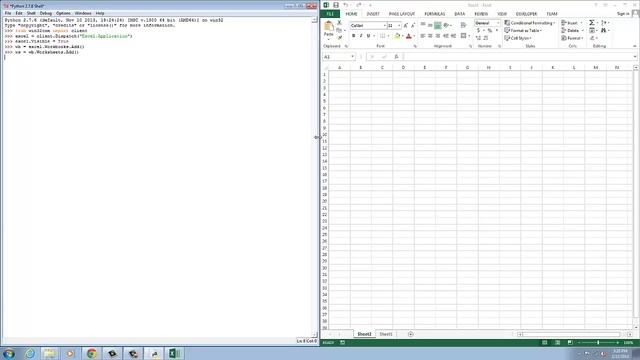Click the Wrap Text icon
Screen dimensions: 640x360
tap(463, 25)
